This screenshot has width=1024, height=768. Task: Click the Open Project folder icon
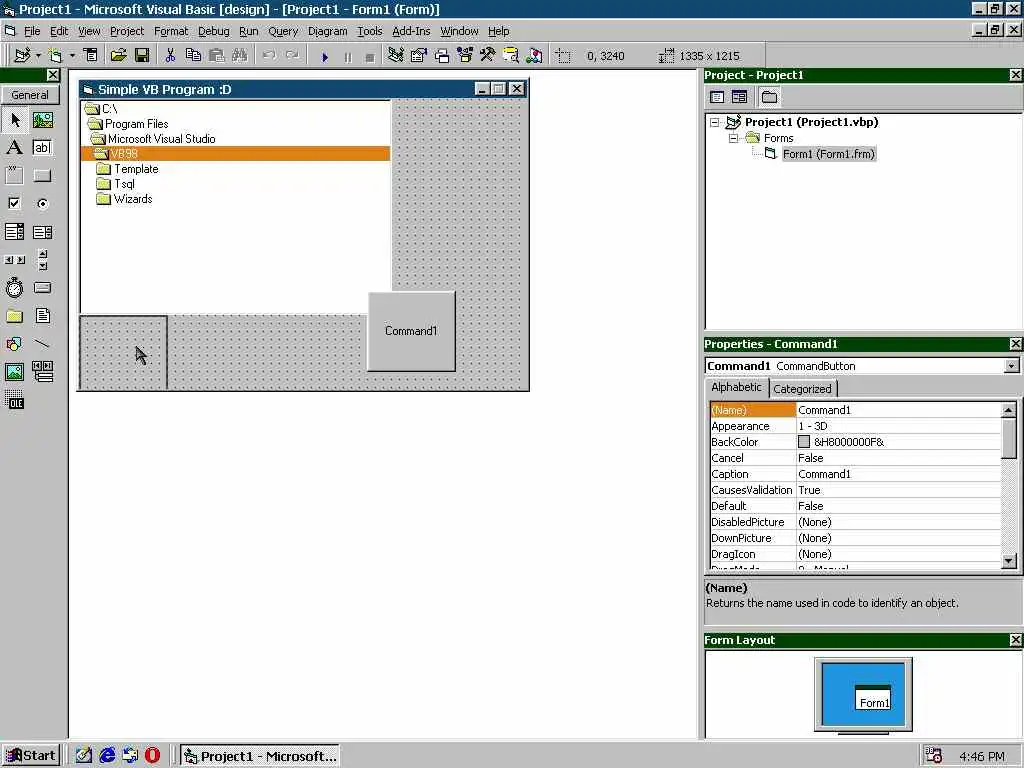click(x=118, y=56)
